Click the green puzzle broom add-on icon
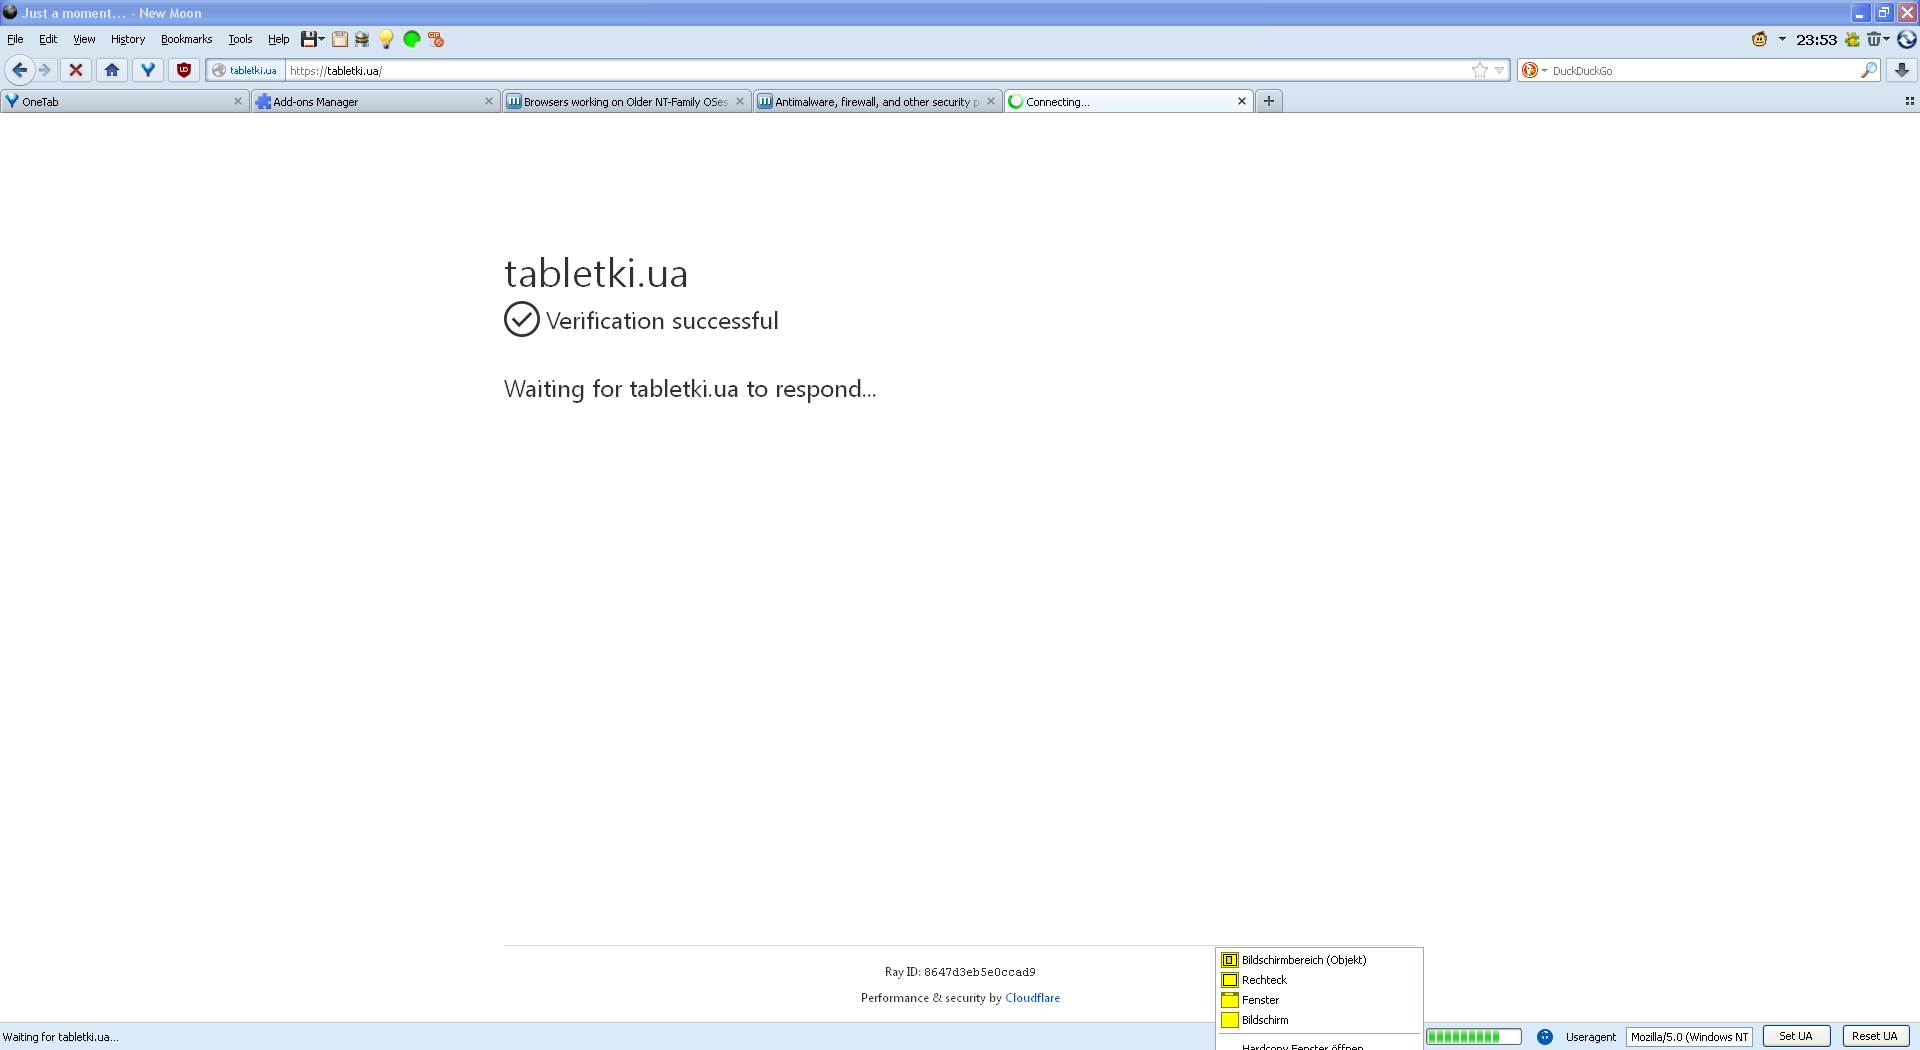 (1852, 39)
